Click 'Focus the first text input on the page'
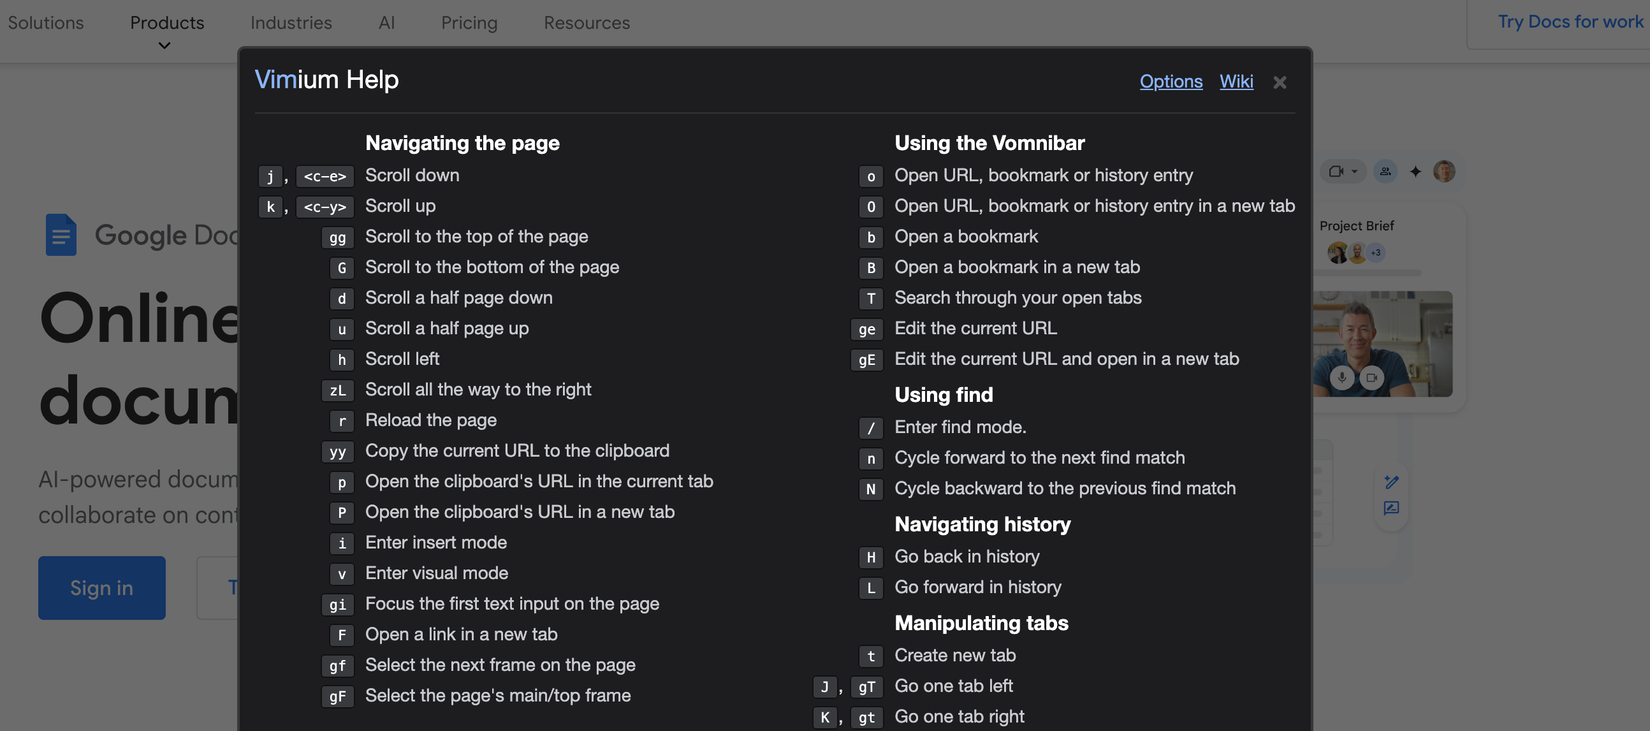1650x731 pixels. tap(512, 603)
